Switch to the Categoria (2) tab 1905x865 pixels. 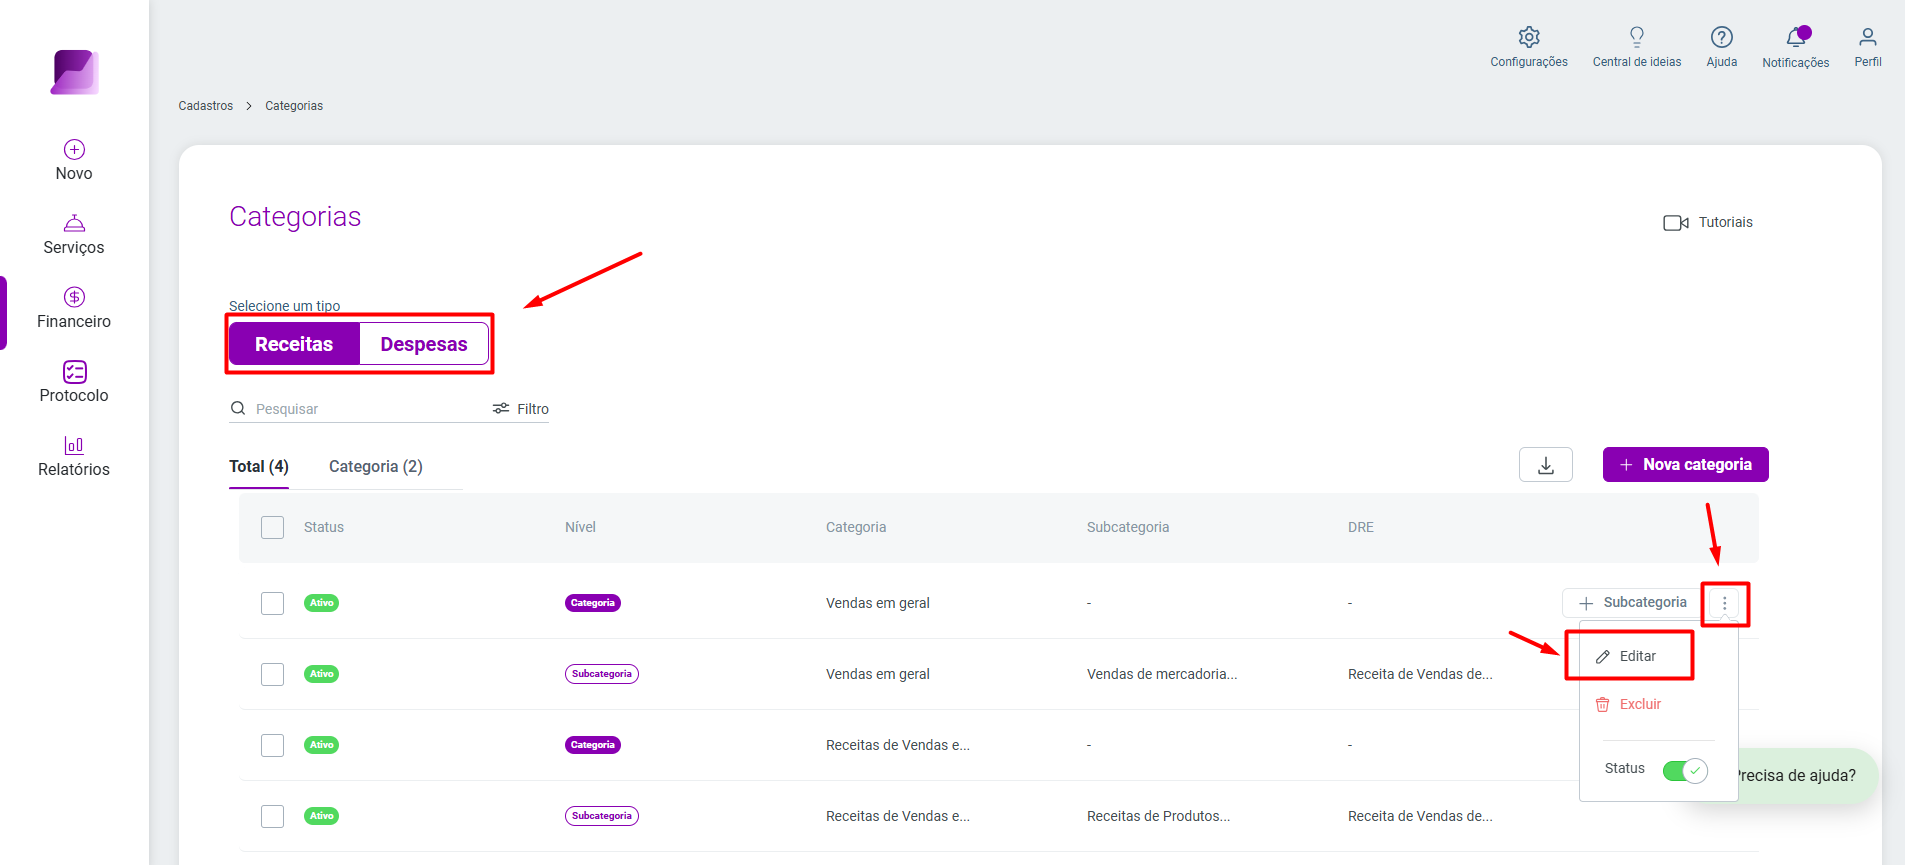pos(376,467)
